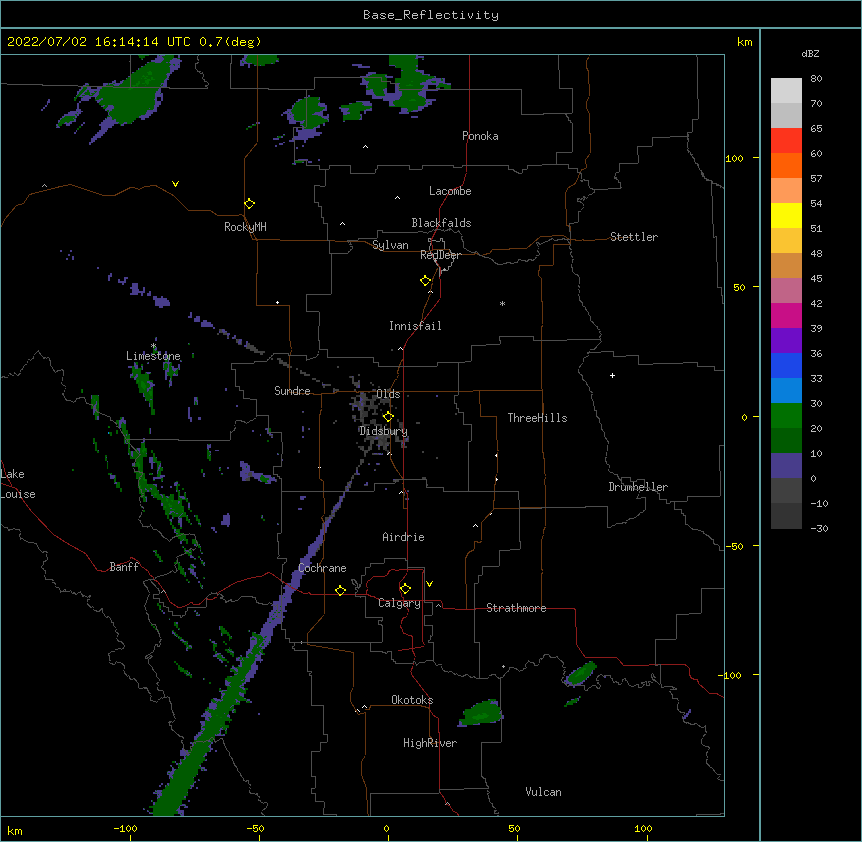Pick the red legend swatch below 65
The height and width of the screenshot is (842, 862).
(786, 140)
